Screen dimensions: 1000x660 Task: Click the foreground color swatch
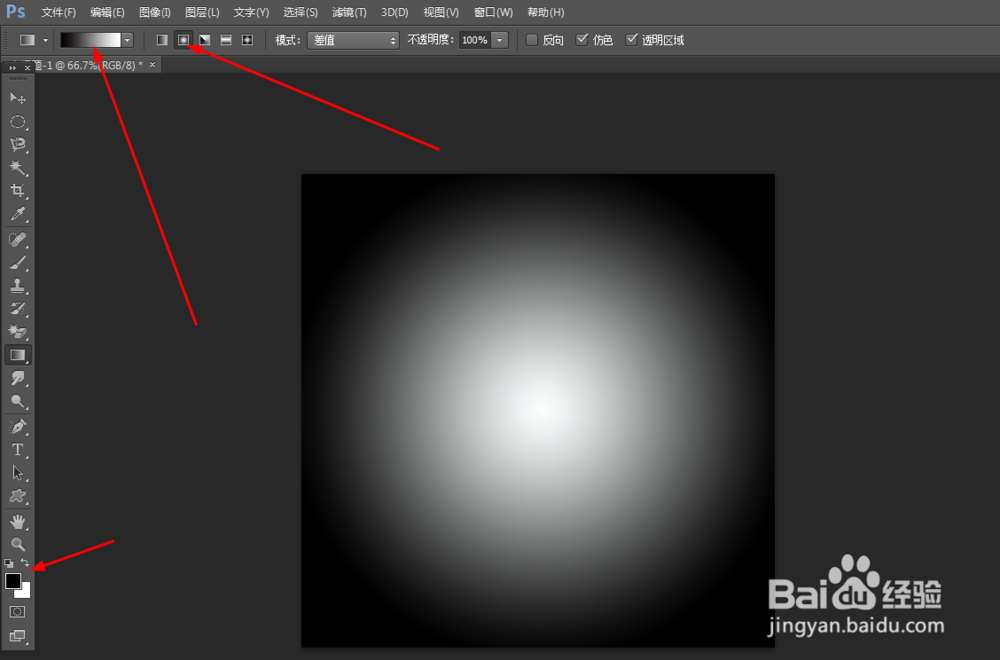(x=13, y=580)
